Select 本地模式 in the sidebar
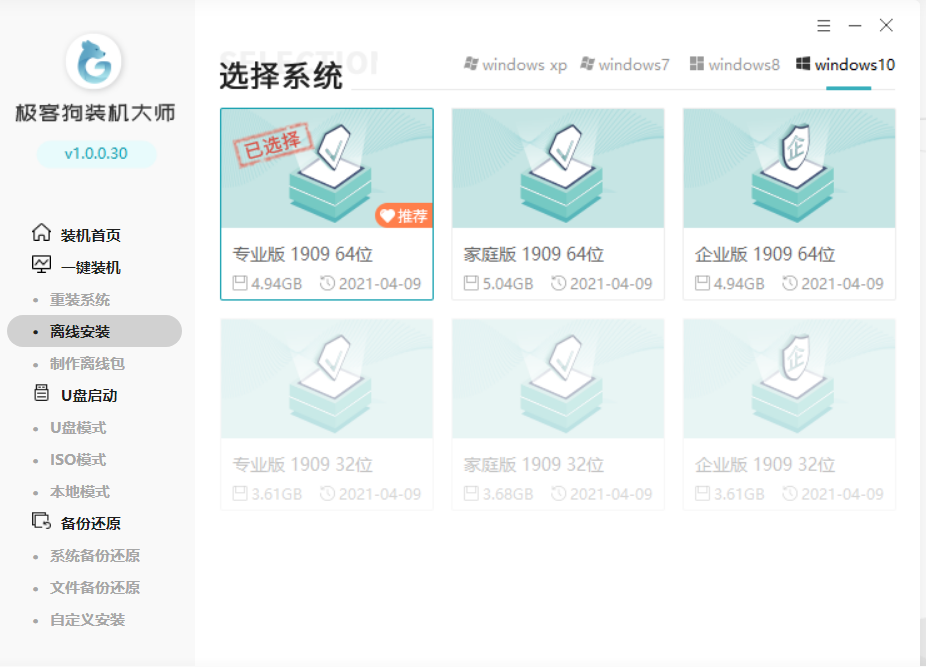The height and width of the screenshot is (668, 926). tap(80, 491)
